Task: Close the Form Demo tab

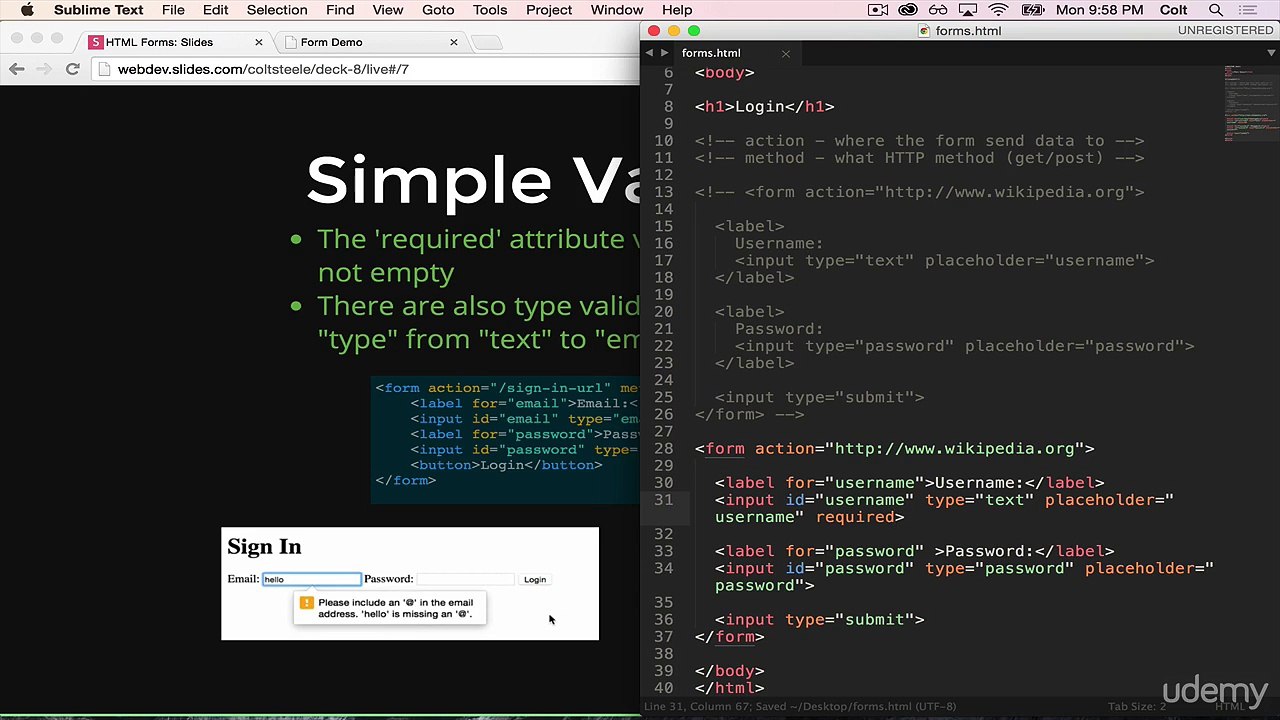Action: click(x=454, y=42)
